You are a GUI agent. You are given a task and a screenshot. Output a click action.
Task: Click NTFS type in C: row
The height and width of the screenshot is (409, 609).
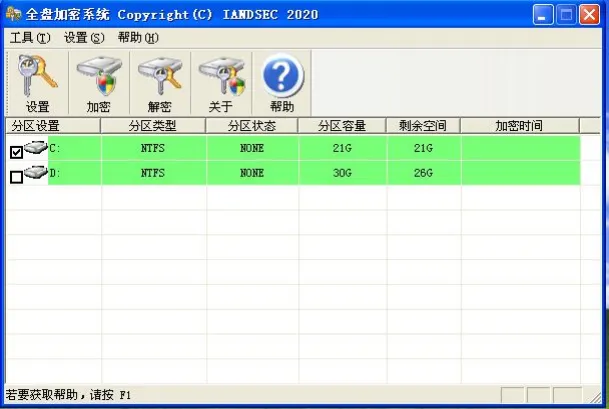click(153, 148)
